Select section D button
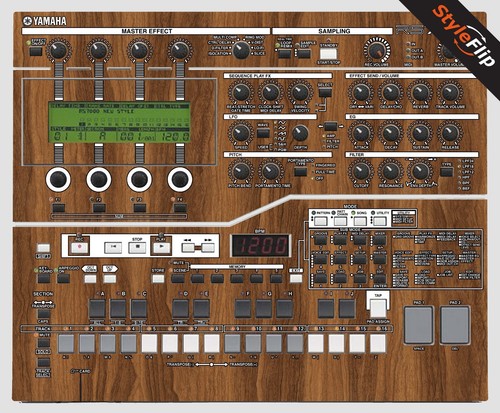 (x=181, y=308)
